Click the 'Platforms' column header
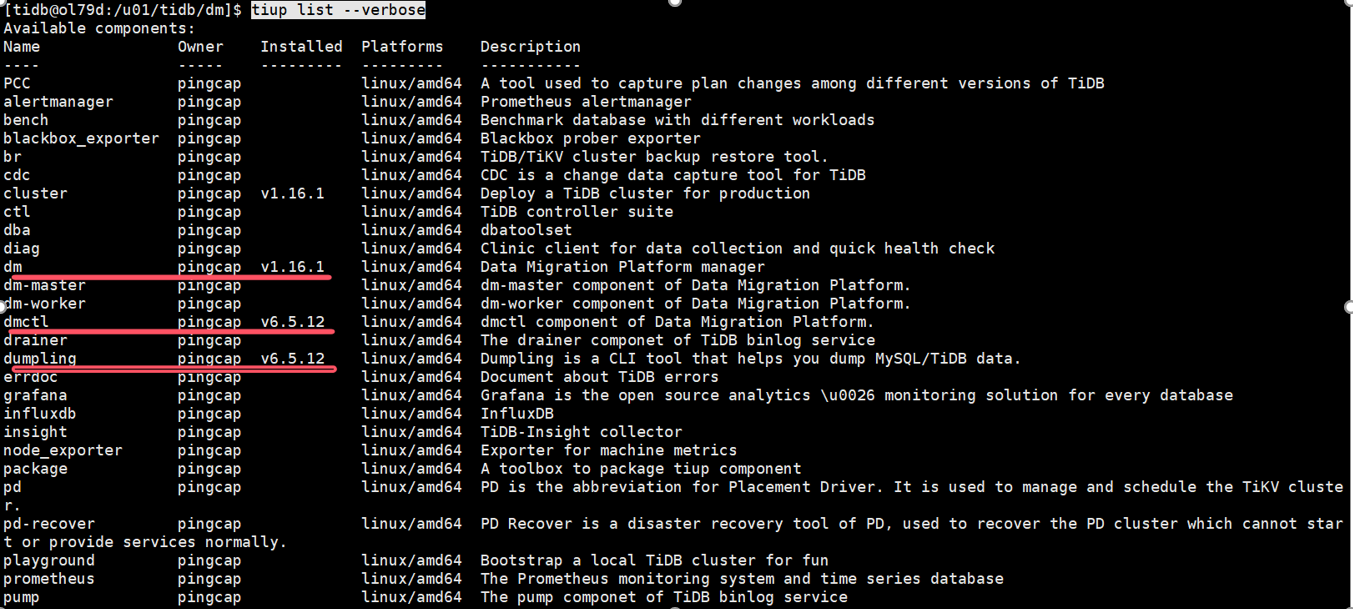 coord(402,47)
